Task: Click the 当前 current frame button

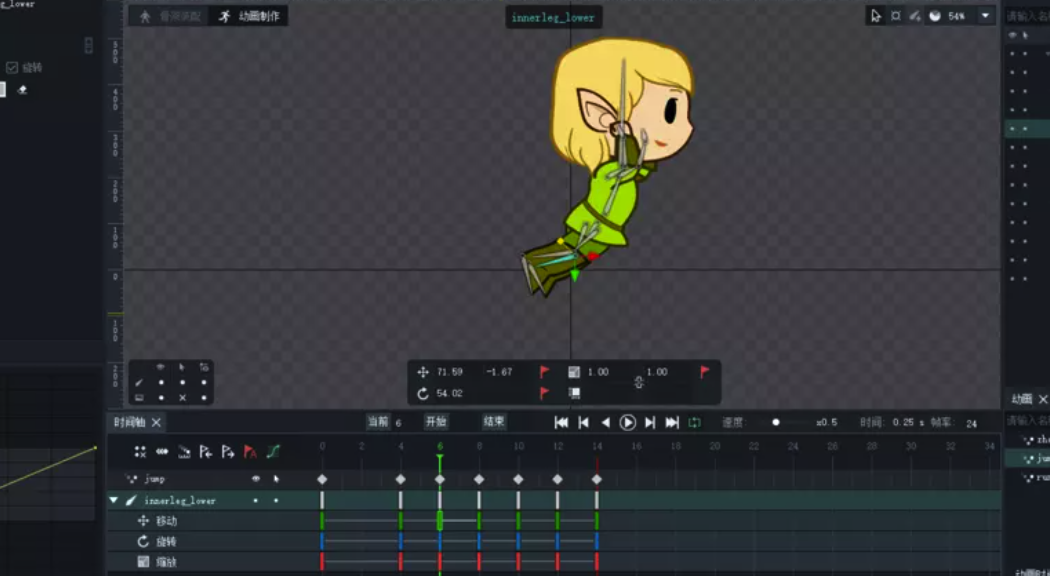Action: (378, 422)
